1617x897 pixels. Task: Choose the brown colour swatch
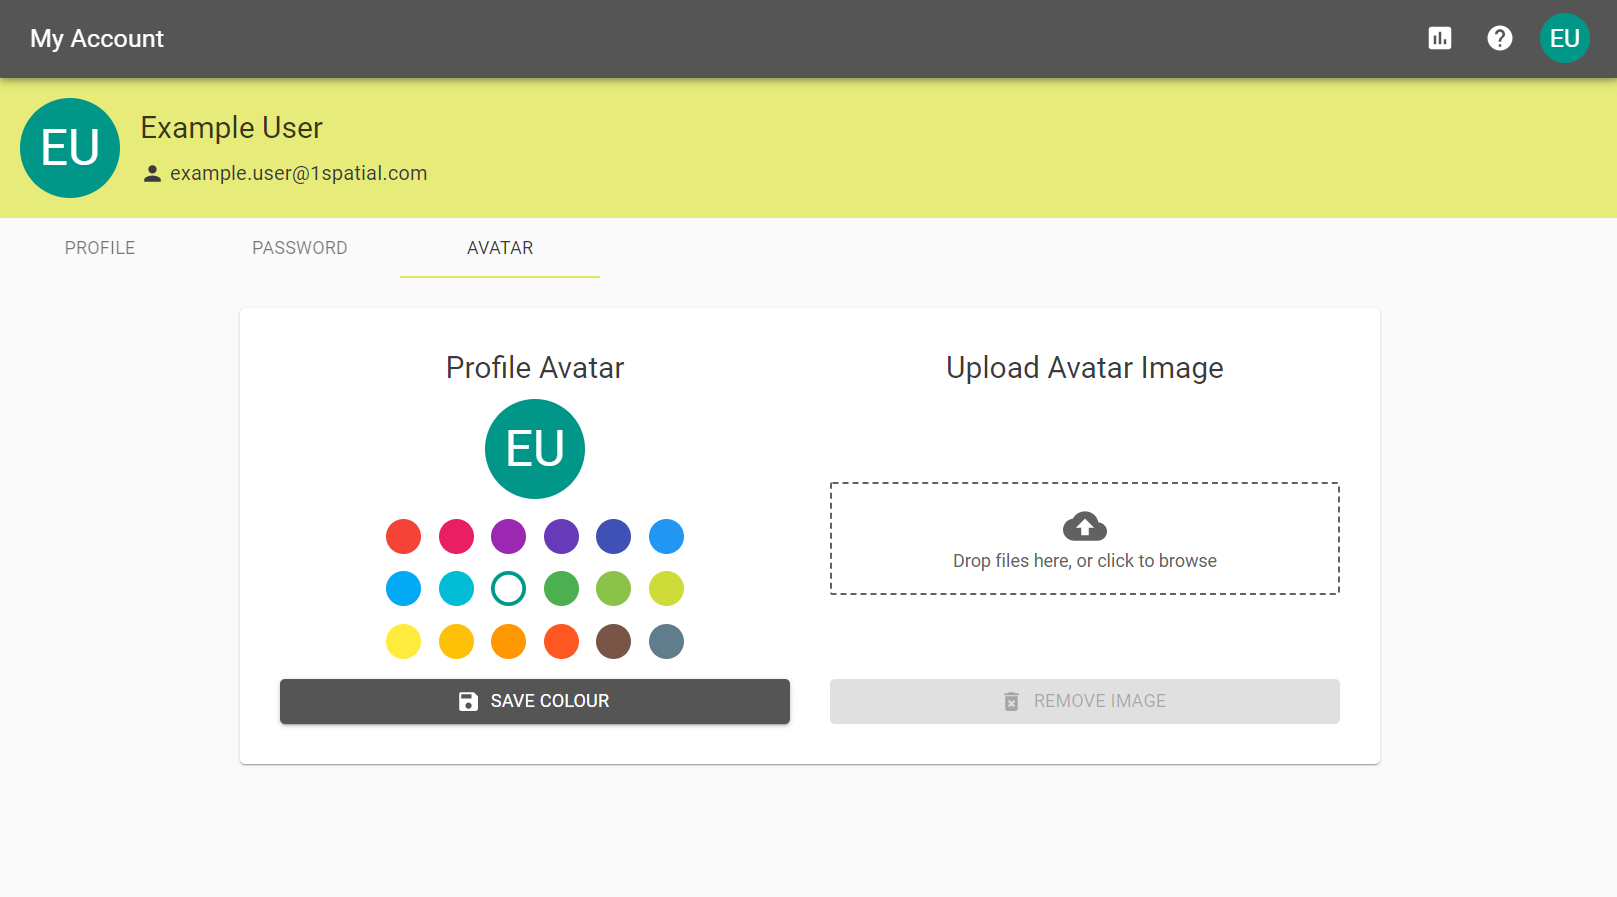point(614,641)
